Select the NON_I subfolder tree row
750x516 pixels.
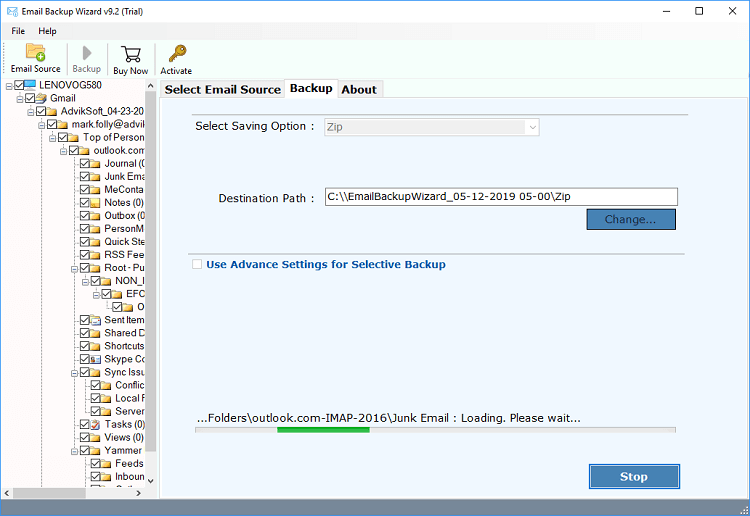[117, 281]
